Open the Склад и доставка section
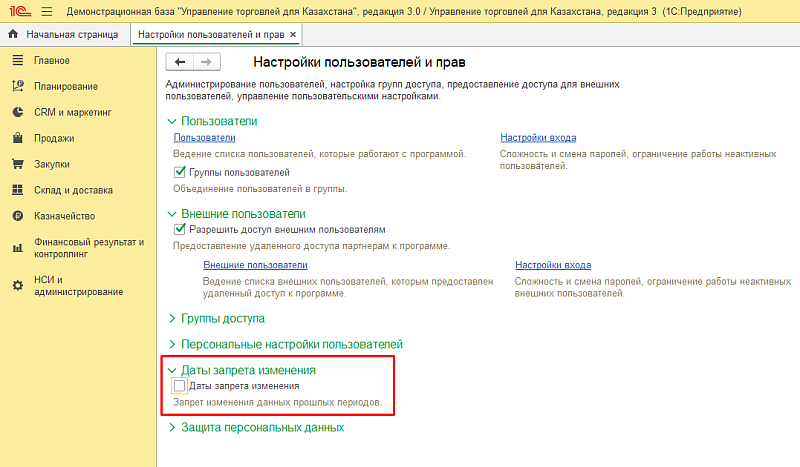800x467 pixels. 73,190
